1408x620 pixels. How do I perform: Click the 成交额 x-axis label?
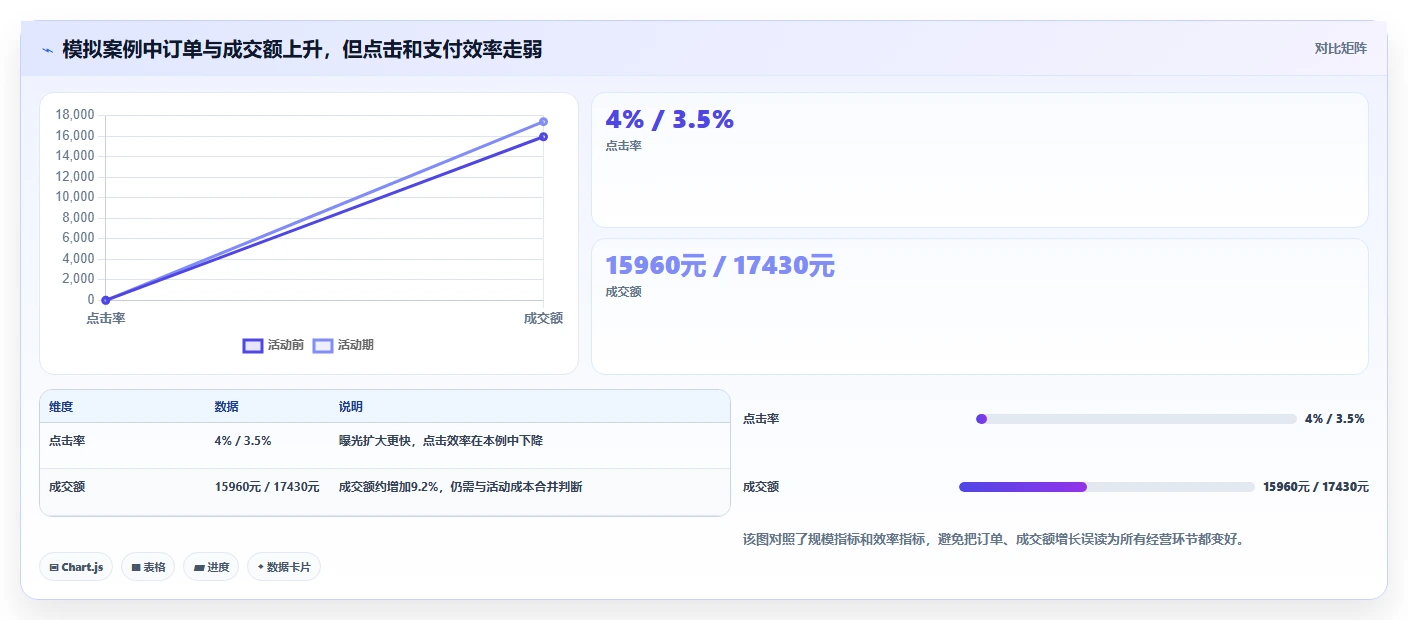[543, 318]
